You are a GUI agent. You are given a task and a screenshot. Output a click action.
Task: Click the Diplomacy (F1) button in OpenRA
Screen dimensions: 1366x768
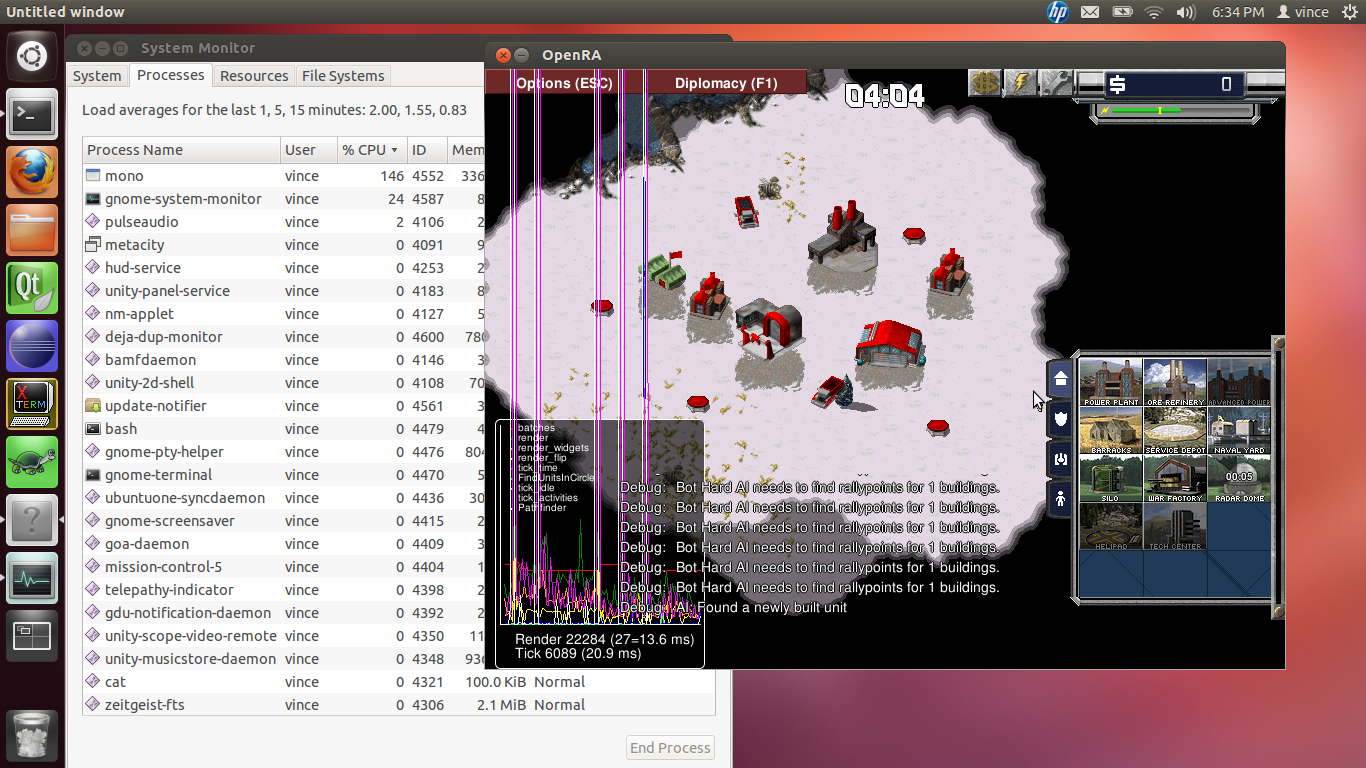[x=726, y=83]
